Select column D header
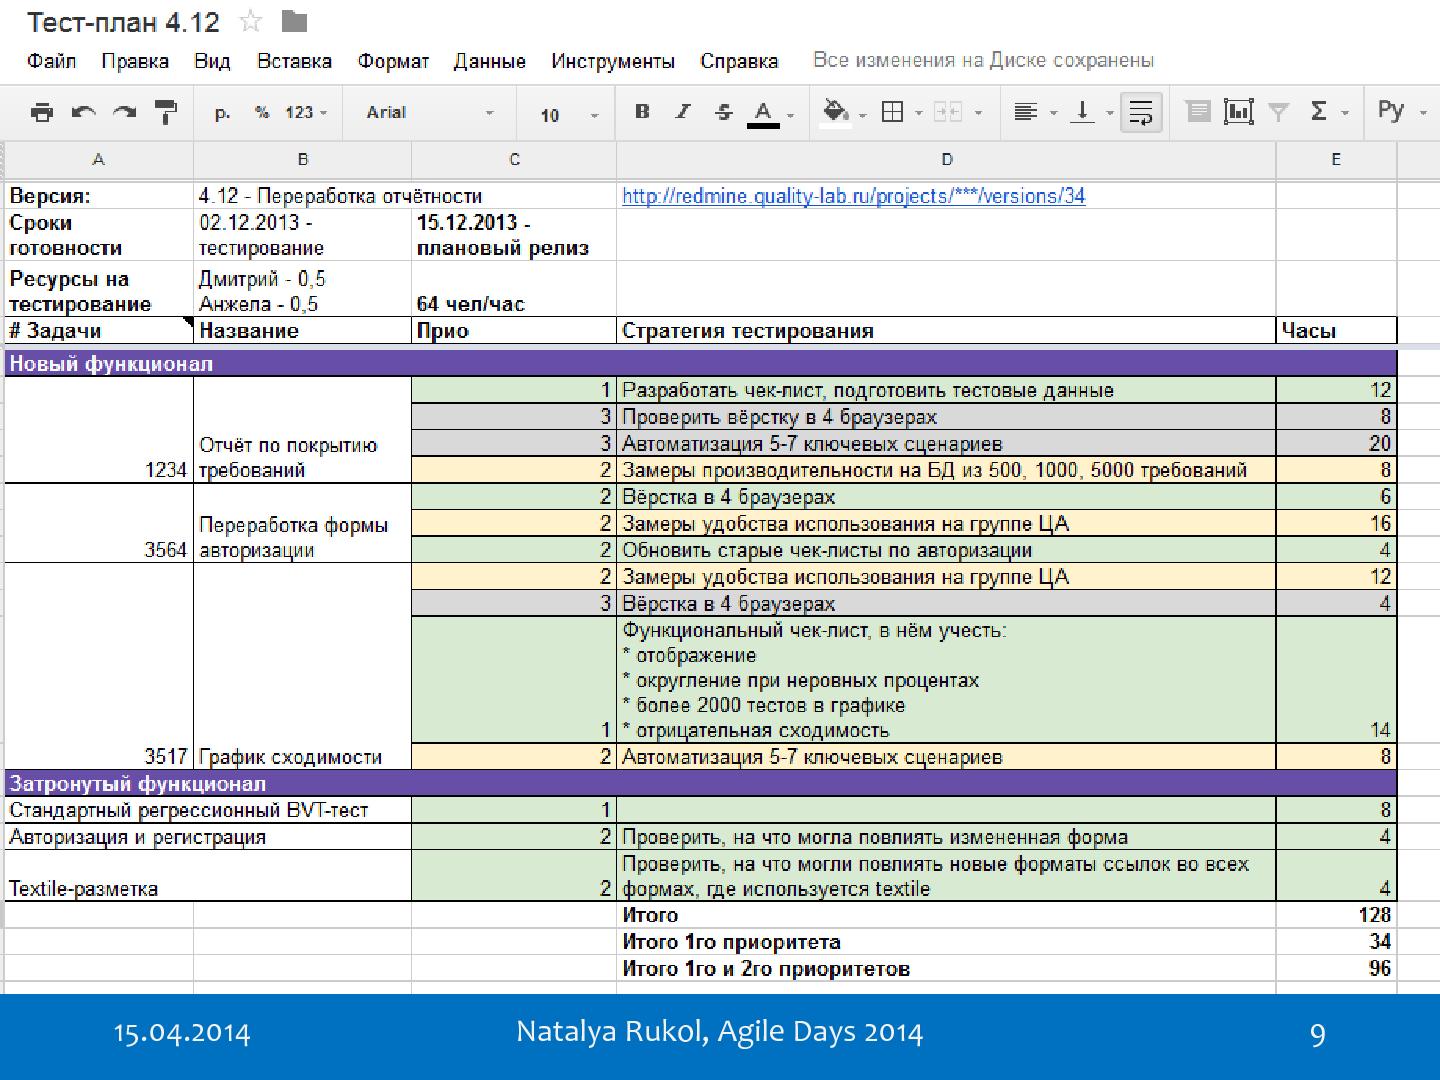The height and width of the screenshot is (1080, 1440). pyautogui.click(x=946, y=159)
